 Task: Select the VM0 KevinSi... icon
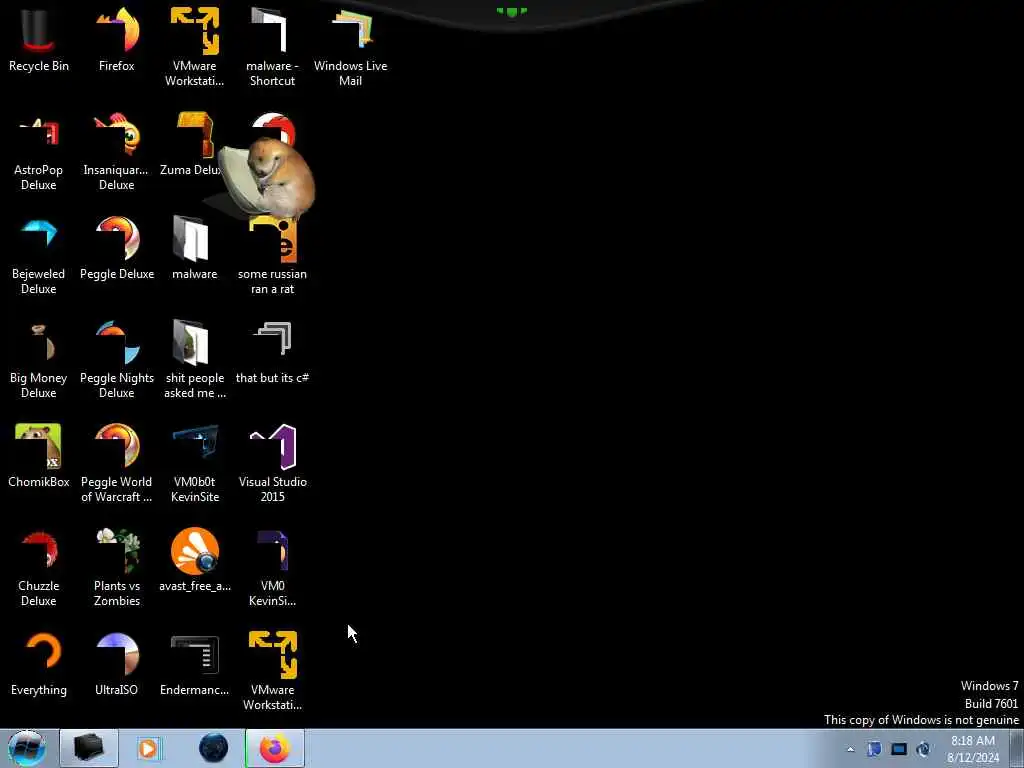[x=272, y=568]
